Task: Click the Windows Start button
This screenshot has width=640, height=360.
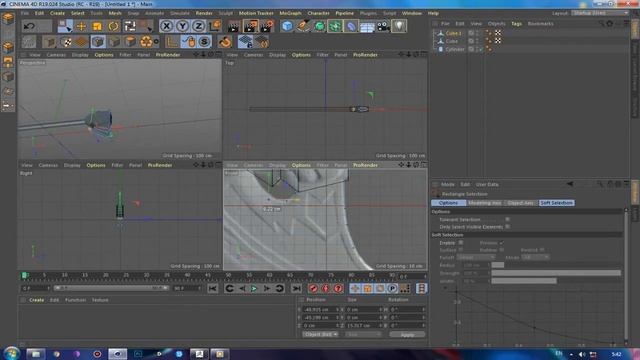Action: tap(11, 353)
